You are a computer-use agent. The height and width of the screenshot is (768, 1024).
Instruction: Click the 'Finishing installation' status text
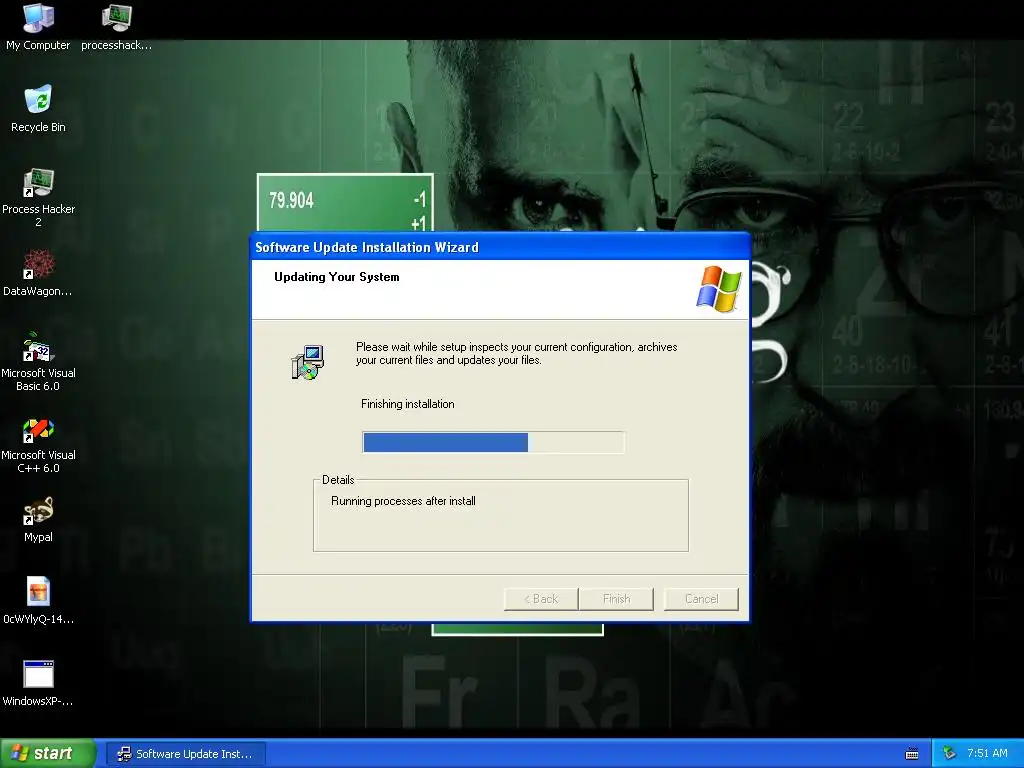pos(408,404)
